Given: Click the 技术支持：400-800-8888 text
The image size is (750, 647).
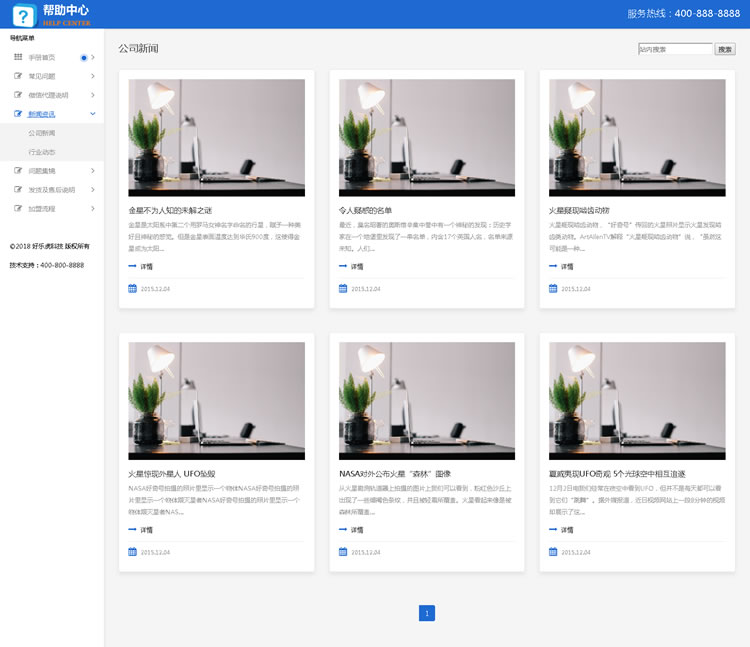Looking at the screenshot, I should click(x=47, y=265).
